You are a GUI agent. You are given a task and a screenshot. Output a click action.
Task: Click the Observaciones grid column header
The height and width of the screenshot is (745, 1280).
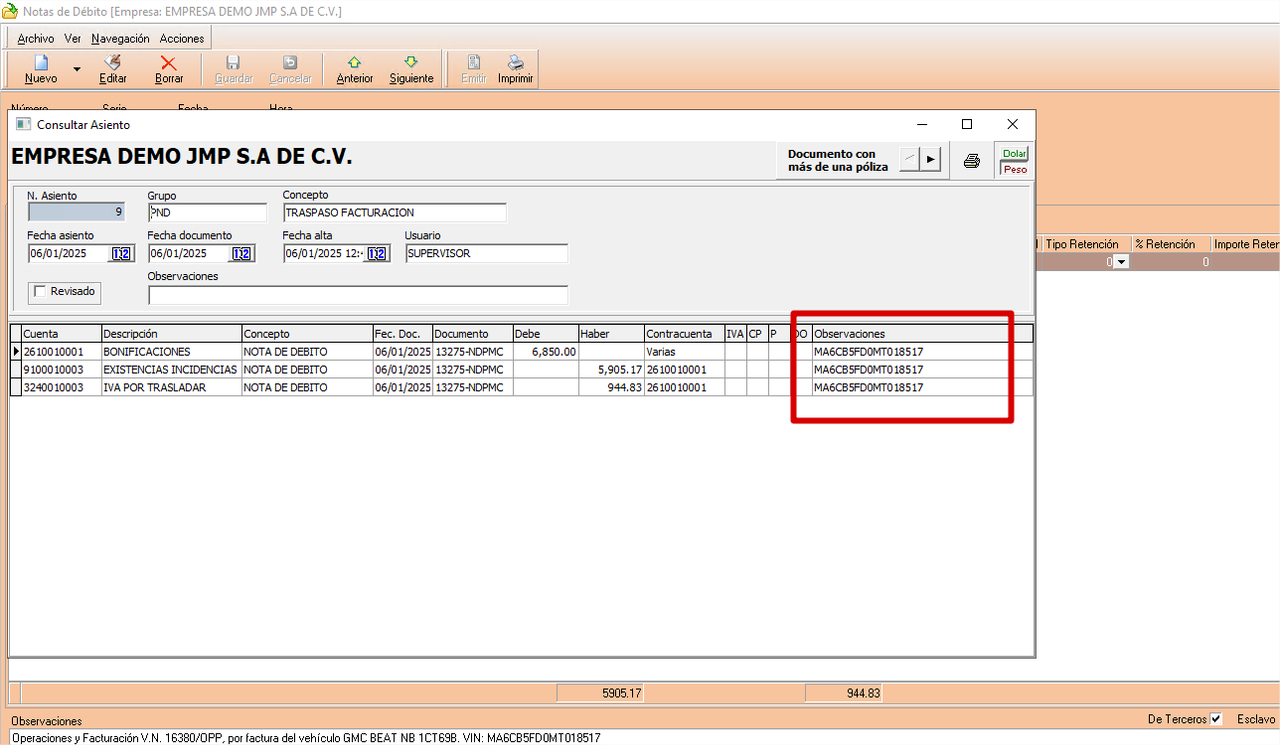[922, 333]
